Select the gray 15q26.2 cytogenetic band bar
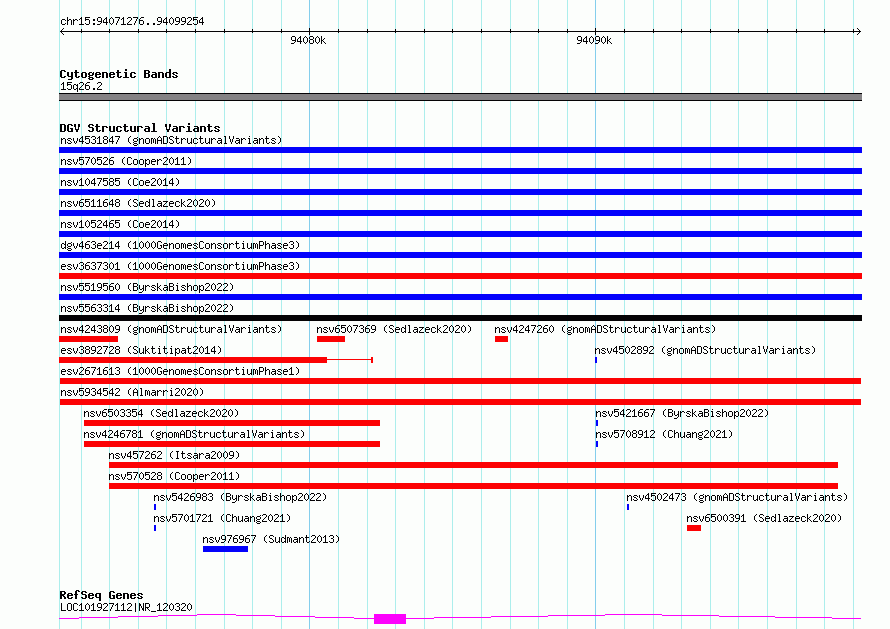The width and height of the screenshot is (890, 629). point(460,97)
